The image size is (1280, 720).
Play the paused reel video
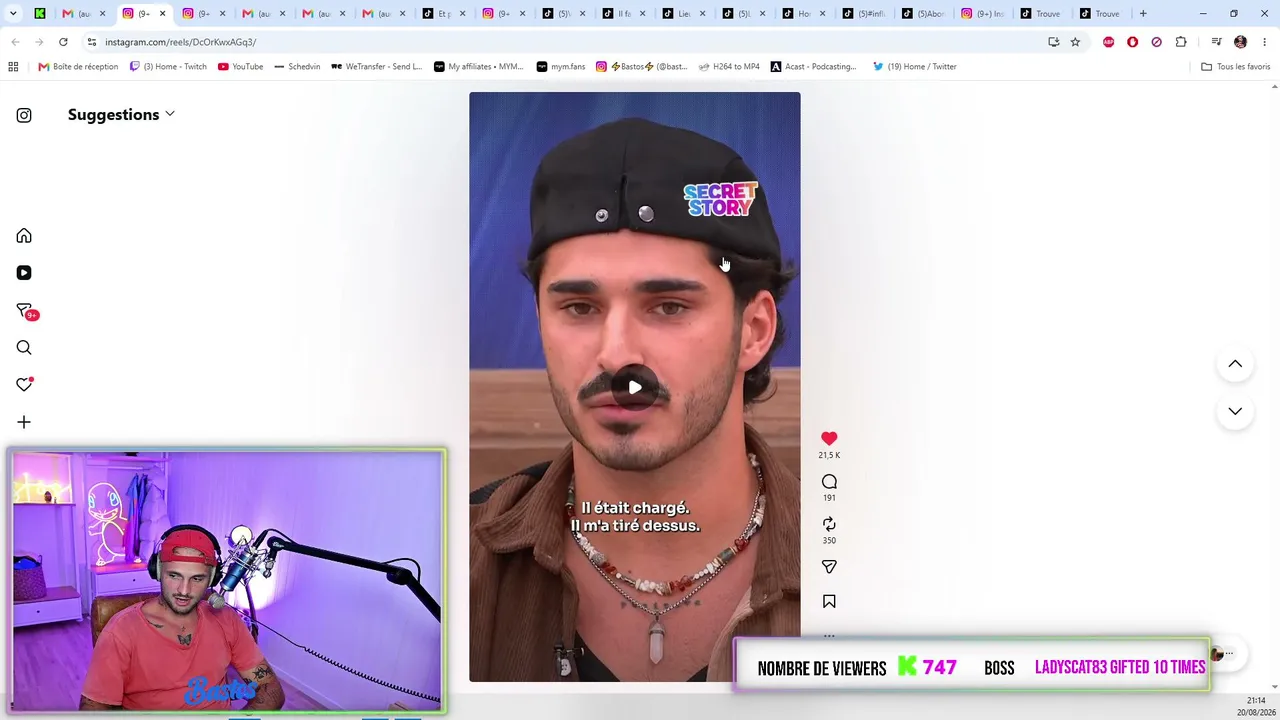(x=635, y=387)
